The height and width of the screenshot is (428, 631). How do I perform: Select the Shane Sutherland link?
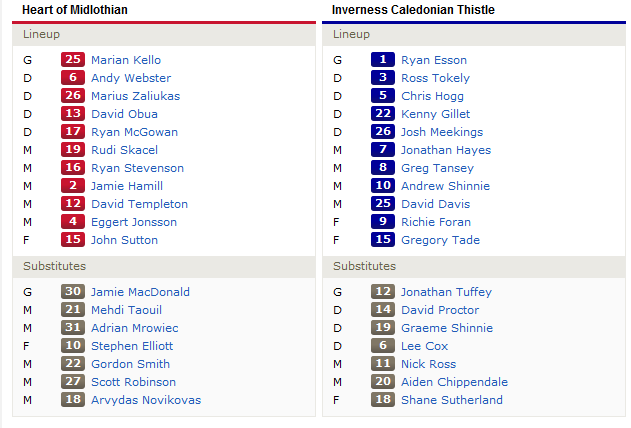pyautogui.click(x=452, y=400)
